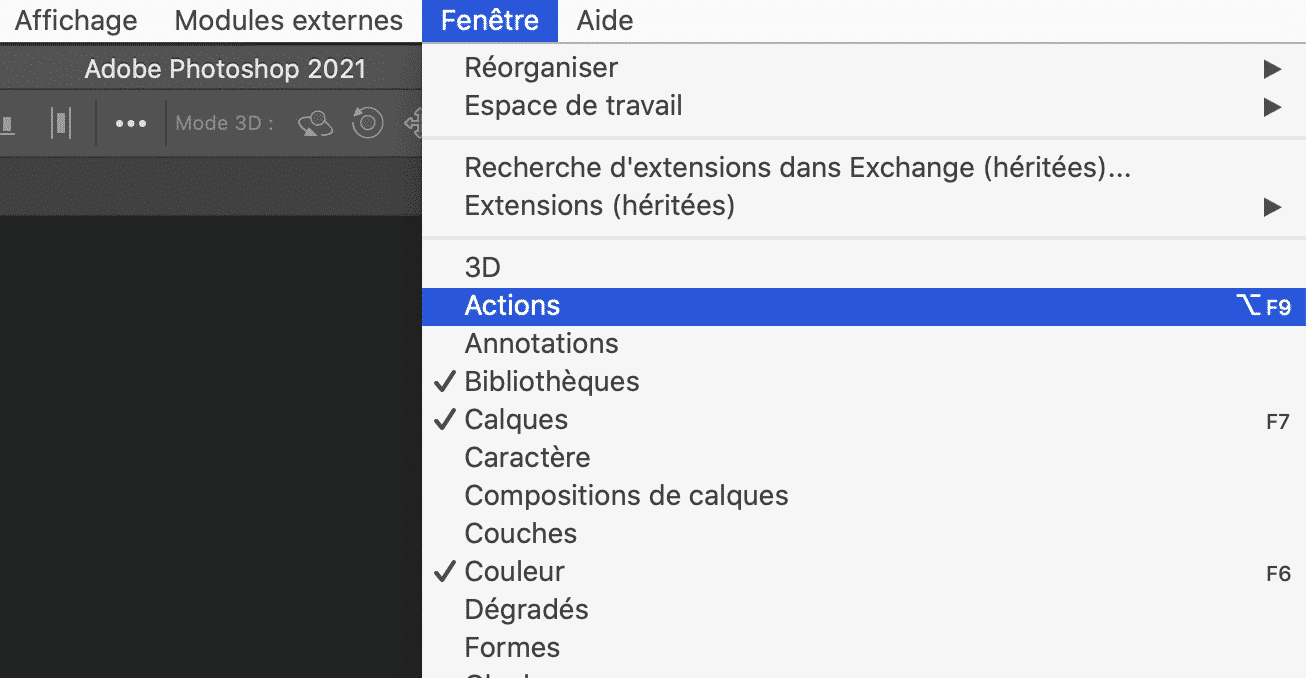Open the Dégradés panel
The image size is (1306, 678).
tap(526, 609)
